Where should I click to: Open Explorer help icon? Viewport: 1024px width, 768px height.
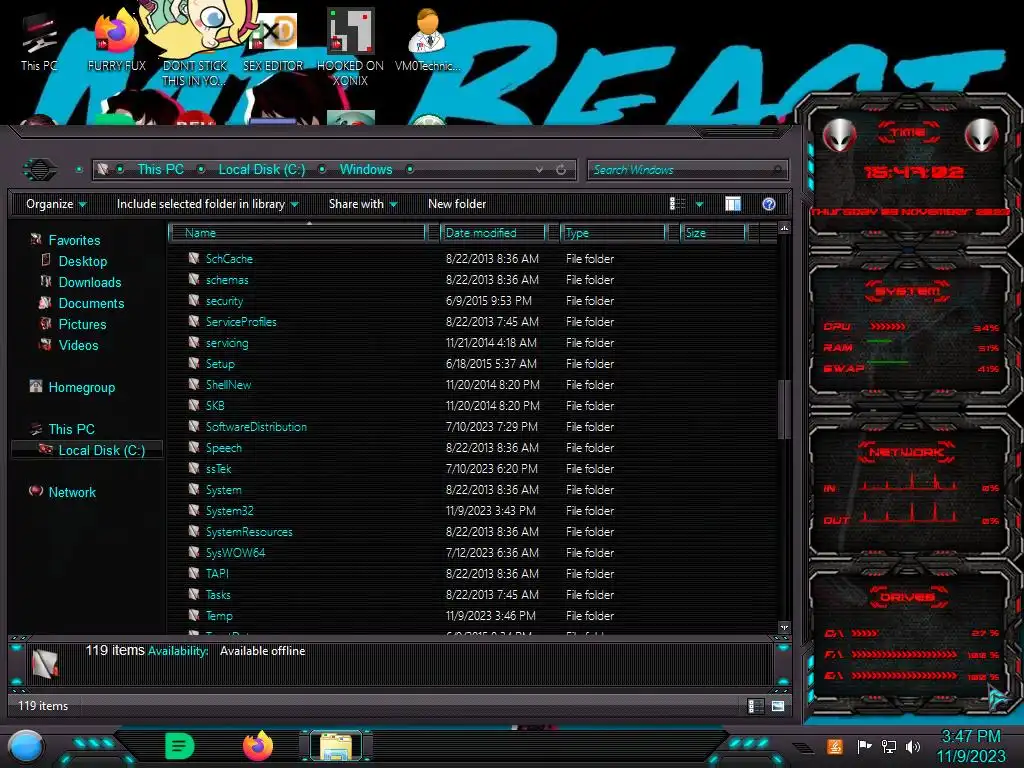[x=769, y=204]
